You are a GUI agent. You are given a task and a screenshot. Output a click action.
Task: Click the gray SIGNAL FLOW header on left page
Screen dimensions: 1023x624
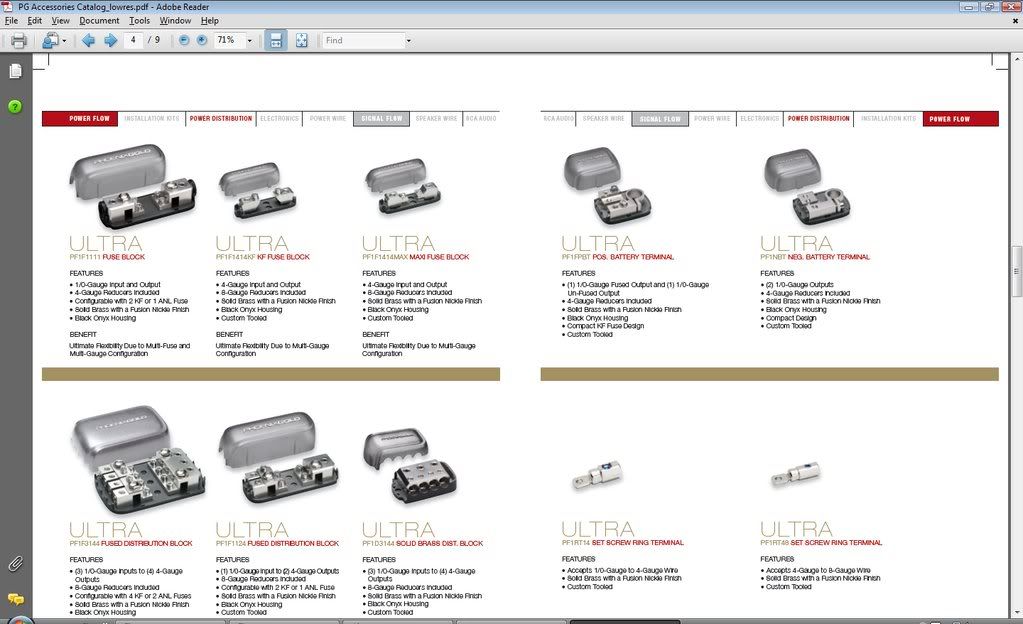pyautogui.click(x=382, y=119)
